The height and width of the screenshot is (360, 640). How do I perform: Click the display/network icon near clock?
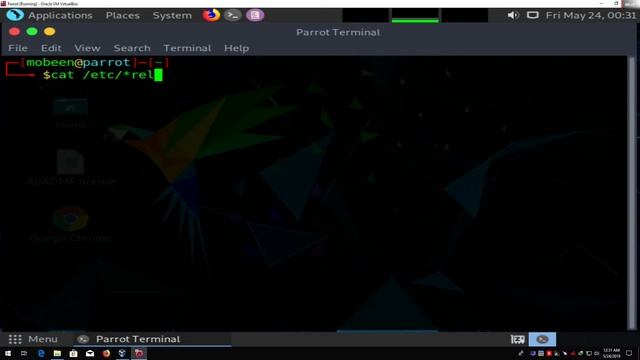click(x=533, y=15)
